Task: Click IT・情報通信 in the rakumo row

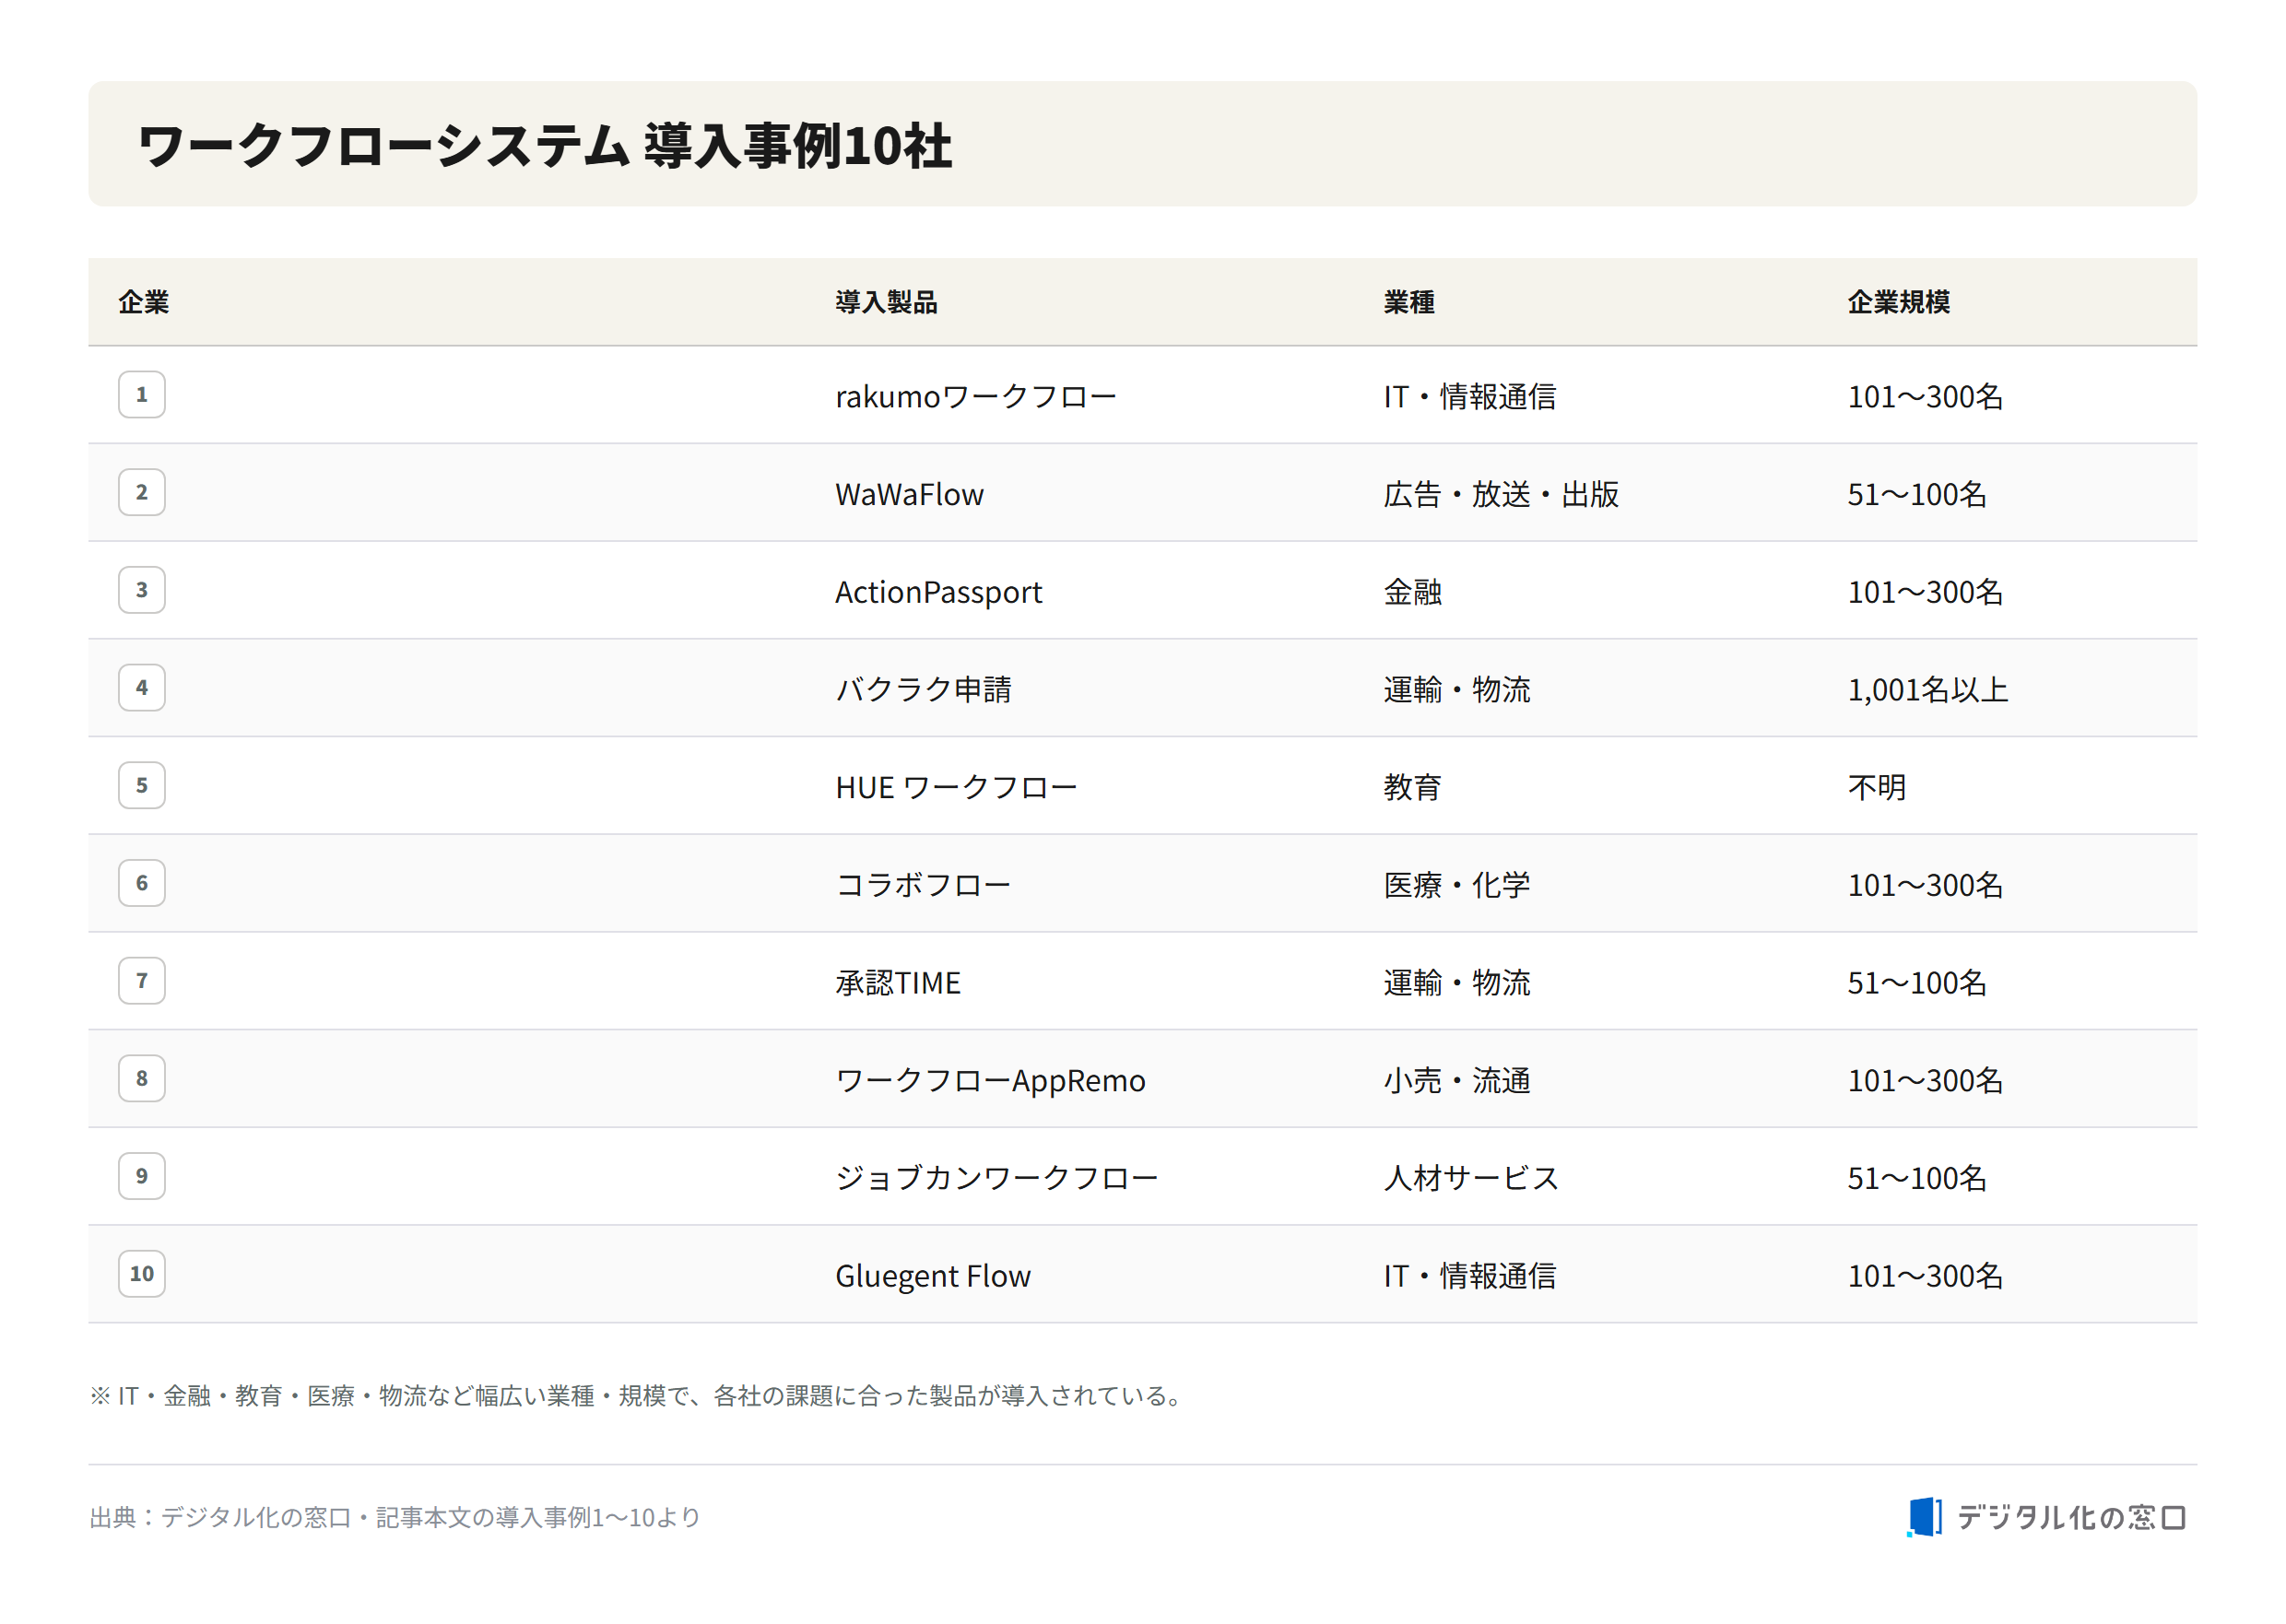Action: (1469, 397)
